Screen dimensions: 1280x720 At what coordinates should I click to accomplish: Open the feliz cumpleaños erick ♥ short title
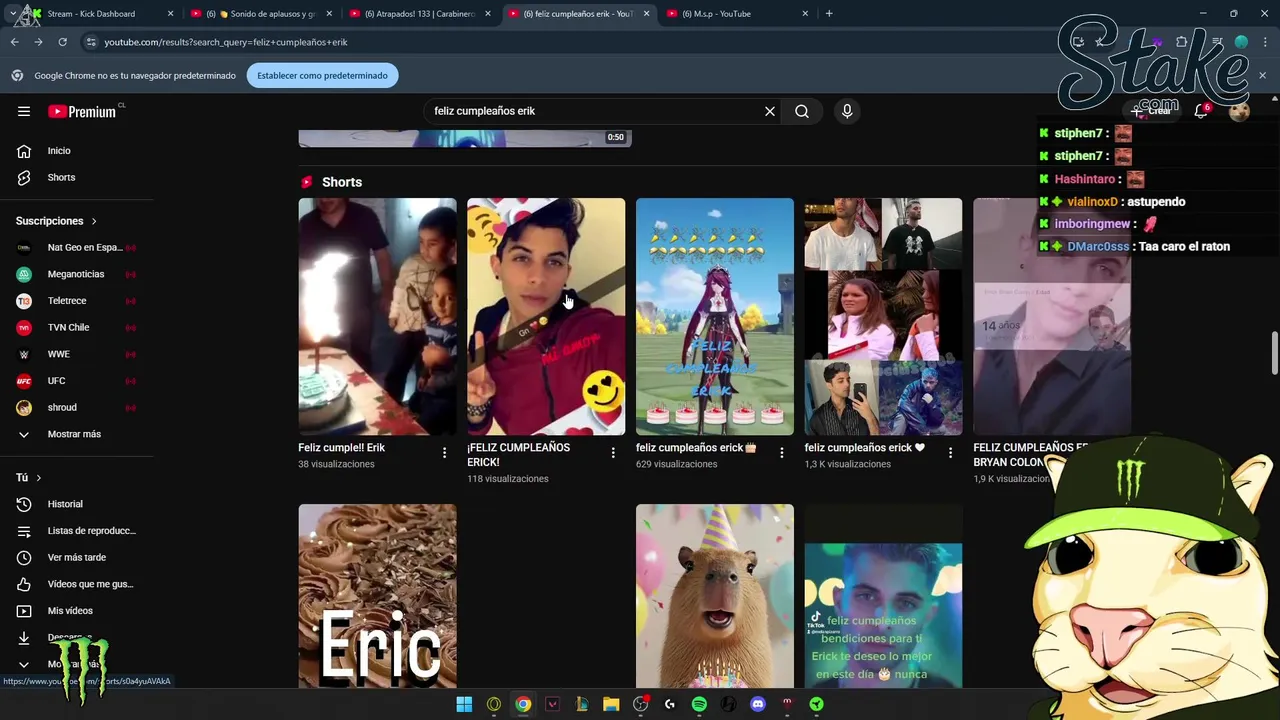coord(865,448)
